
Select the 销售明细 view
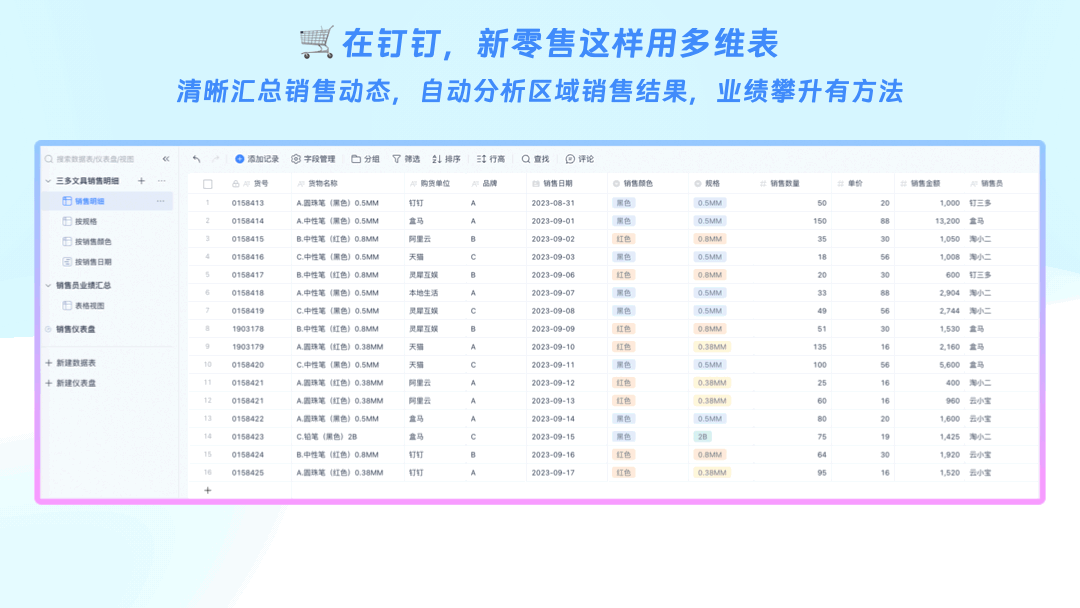click(107, 201)
